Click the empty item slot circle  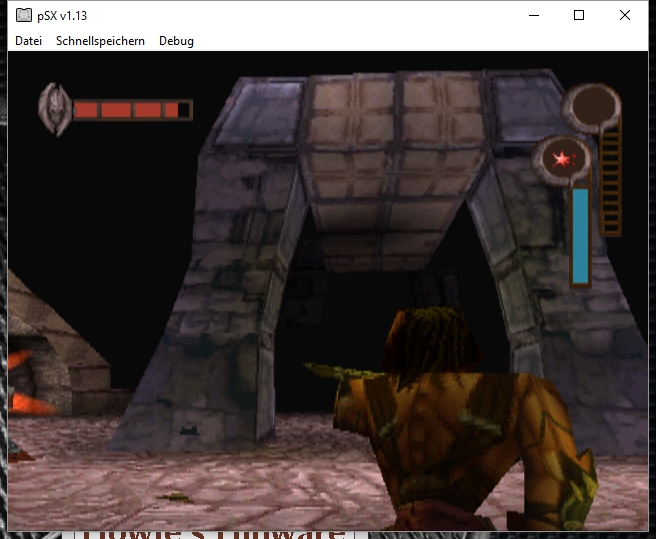(592, 106)
